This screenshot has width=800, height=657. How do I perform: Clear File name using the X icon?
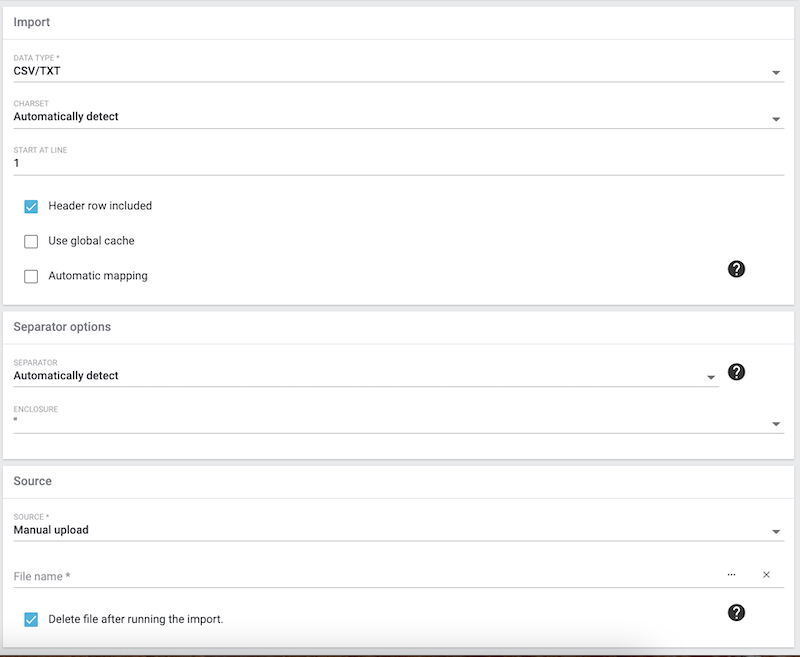(x=766, y=575)
